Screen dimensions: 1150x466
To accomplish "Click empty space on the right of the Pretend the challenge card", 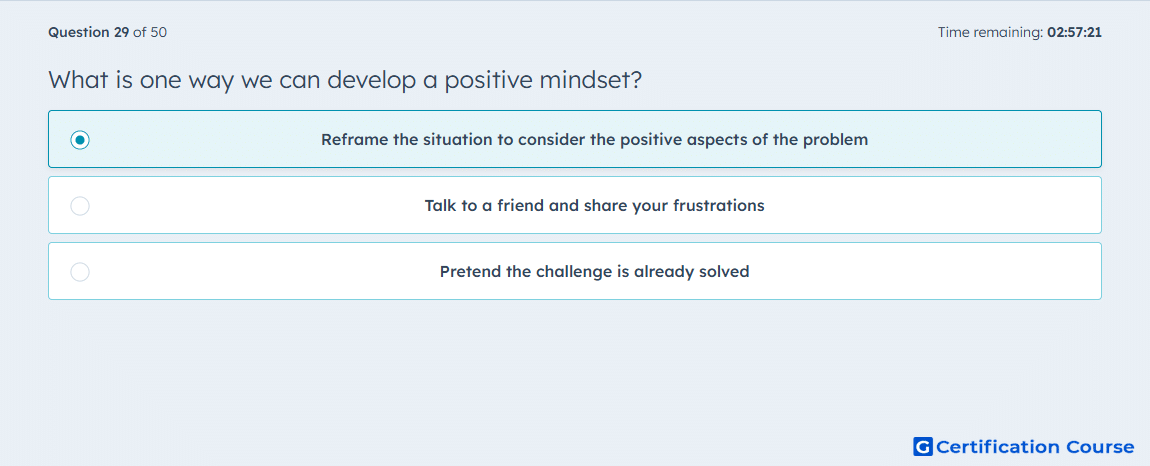I will pyautogui.click(x=953, y=272).
